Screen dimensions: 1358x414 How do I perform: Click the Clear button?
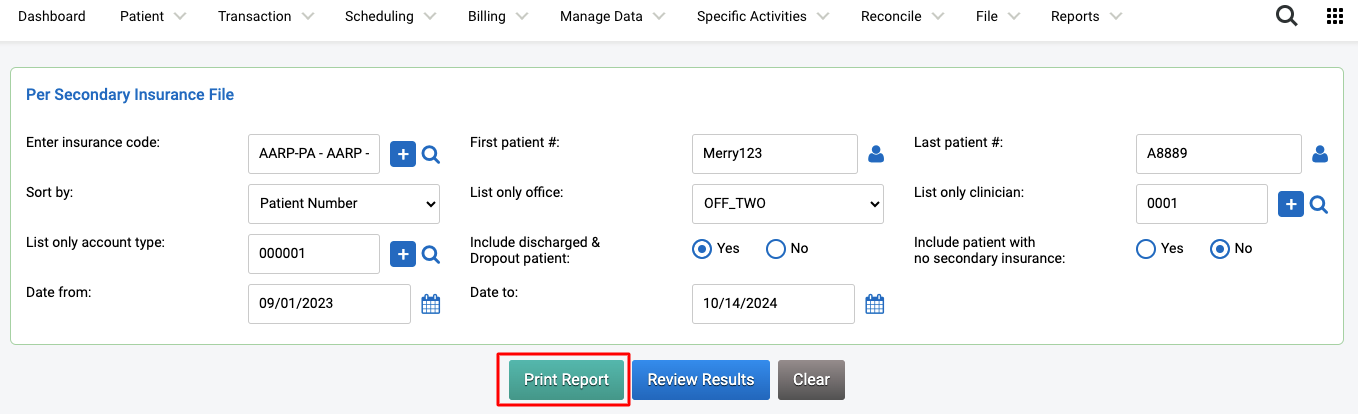click(x=811, y=380)
